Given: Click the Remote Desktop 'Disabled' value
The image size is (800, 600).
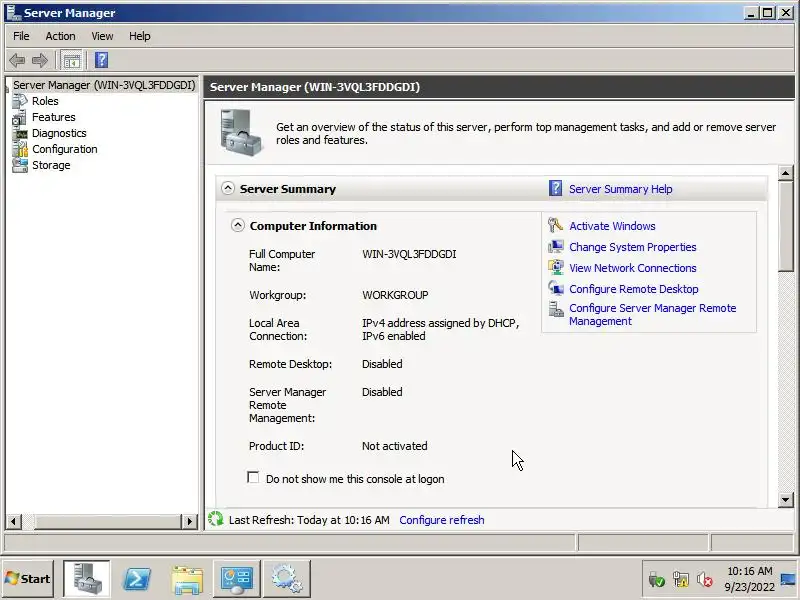Looking at the screenshot, I should [382, 364].
